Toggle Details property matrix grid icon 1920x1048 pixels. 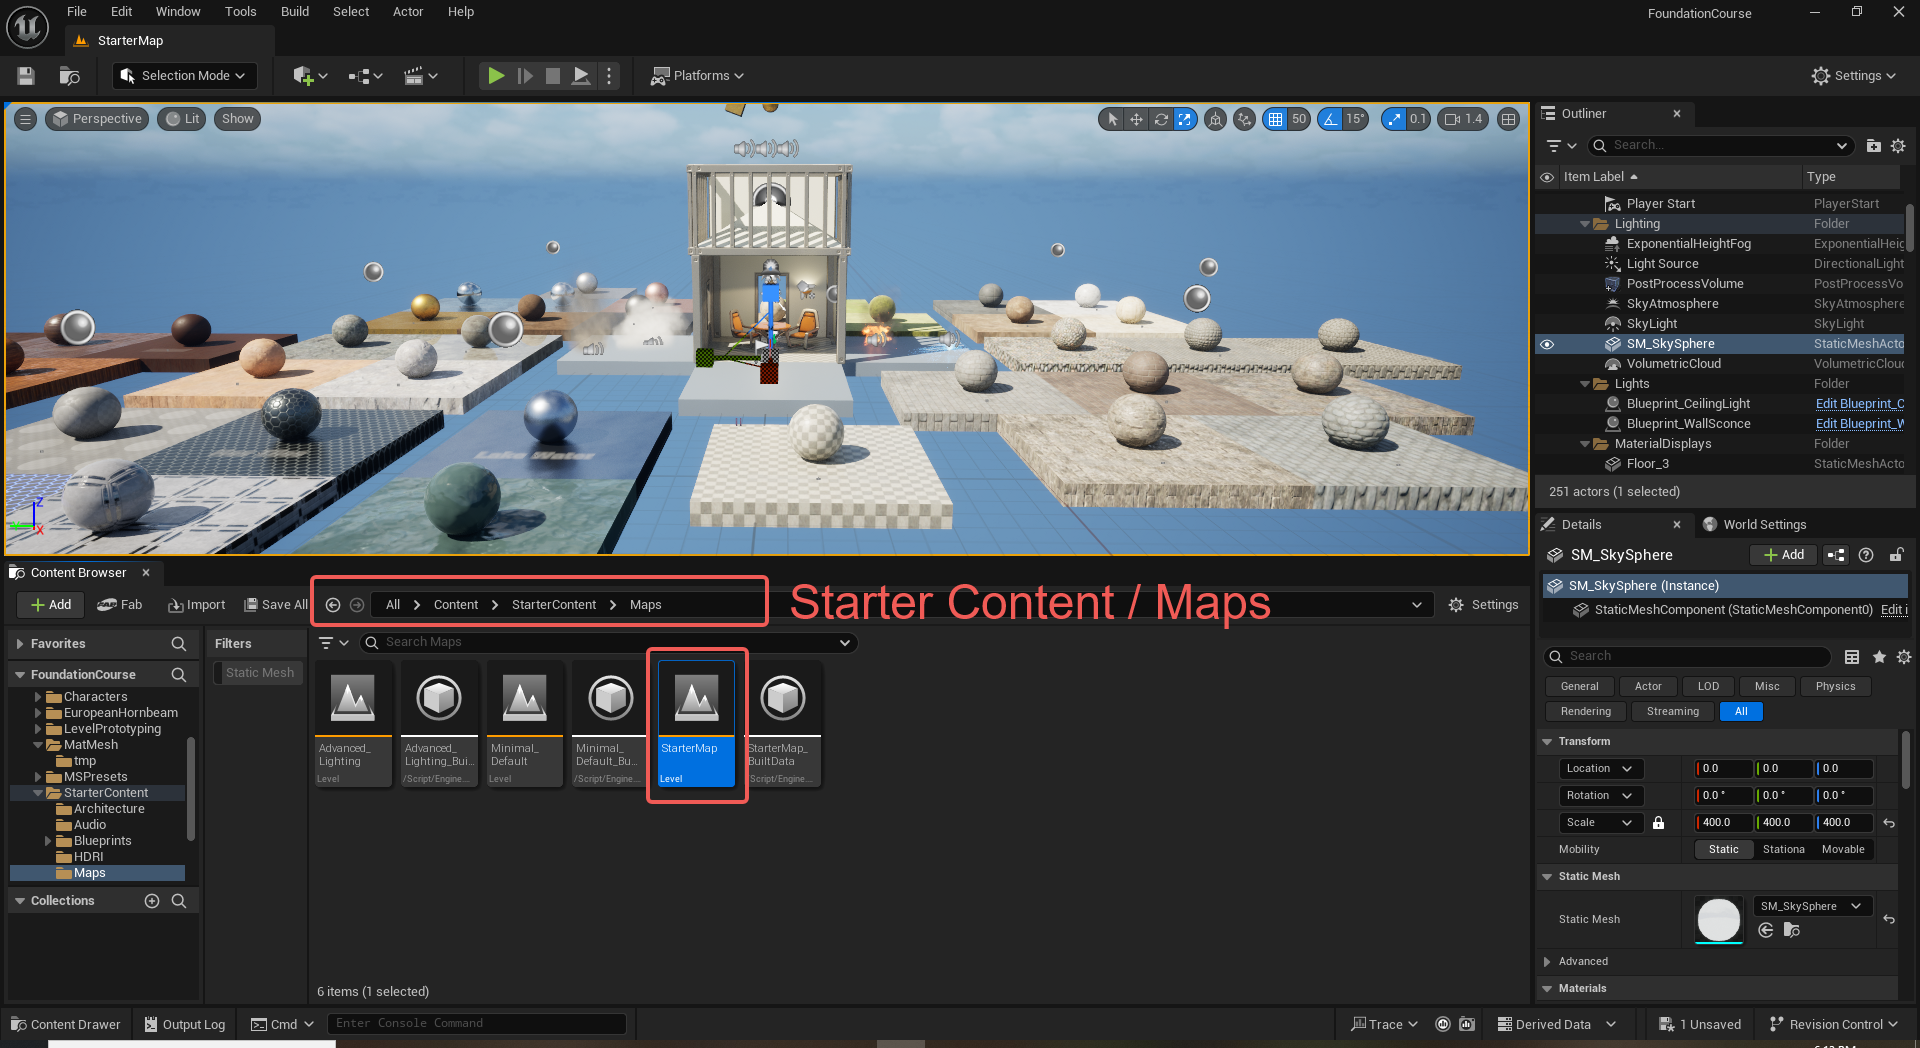1852,657
